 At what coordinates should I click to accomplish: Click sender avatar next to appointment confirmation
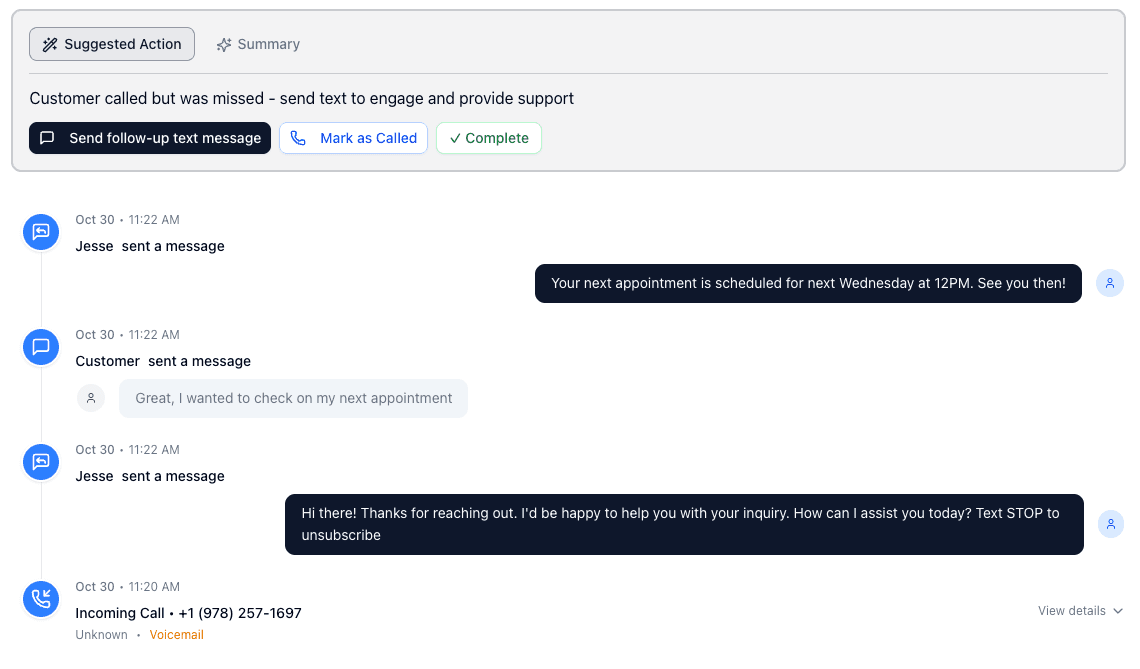pyautogui.click(x=1110, y=284)
